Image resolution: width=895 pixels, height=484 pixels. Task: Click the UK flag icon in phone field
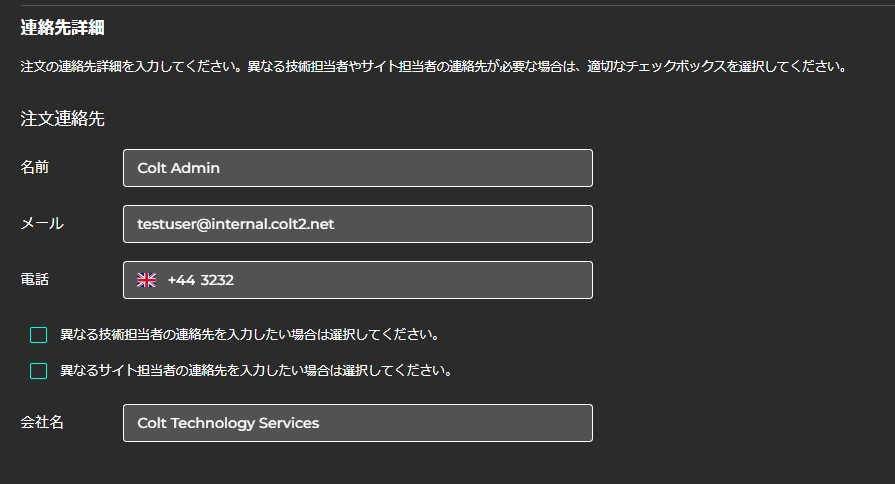(147, 280)
